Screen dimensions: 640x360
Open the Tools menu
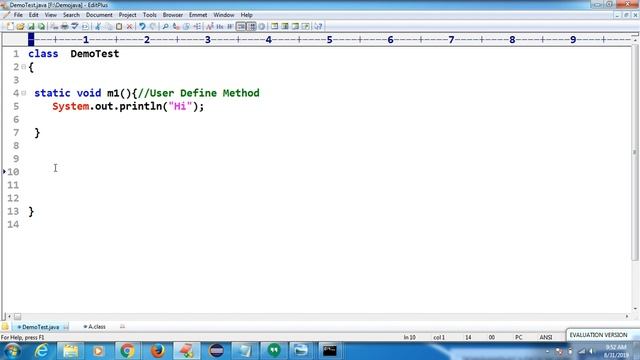click(149, 15)
